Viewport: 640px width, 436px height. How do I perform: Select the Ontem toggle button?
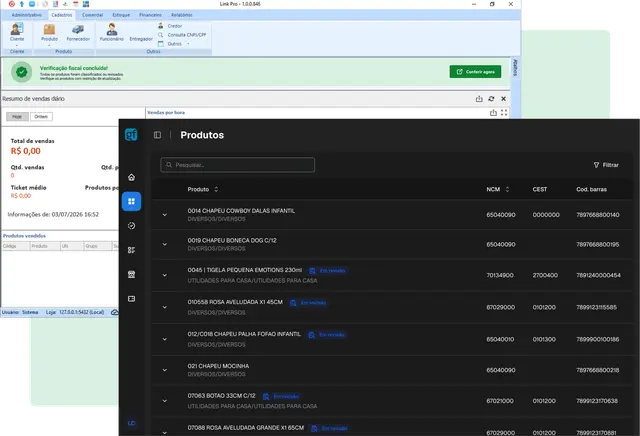point(41,117)
